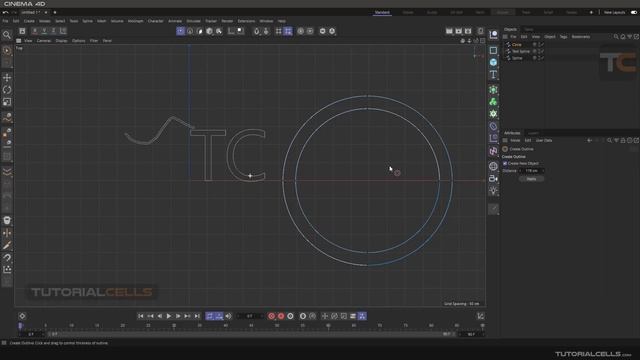Open the viewport Cameras menu
The width and height of the screenshot is (640, 360).
[x=44, y=41]
